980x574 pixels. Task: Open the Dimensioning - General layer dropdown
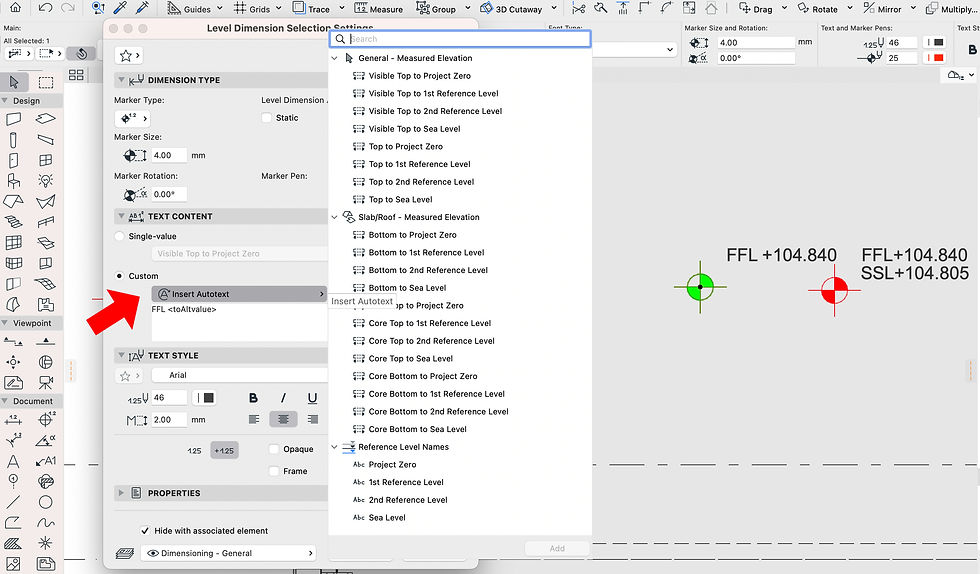(229, 553)
